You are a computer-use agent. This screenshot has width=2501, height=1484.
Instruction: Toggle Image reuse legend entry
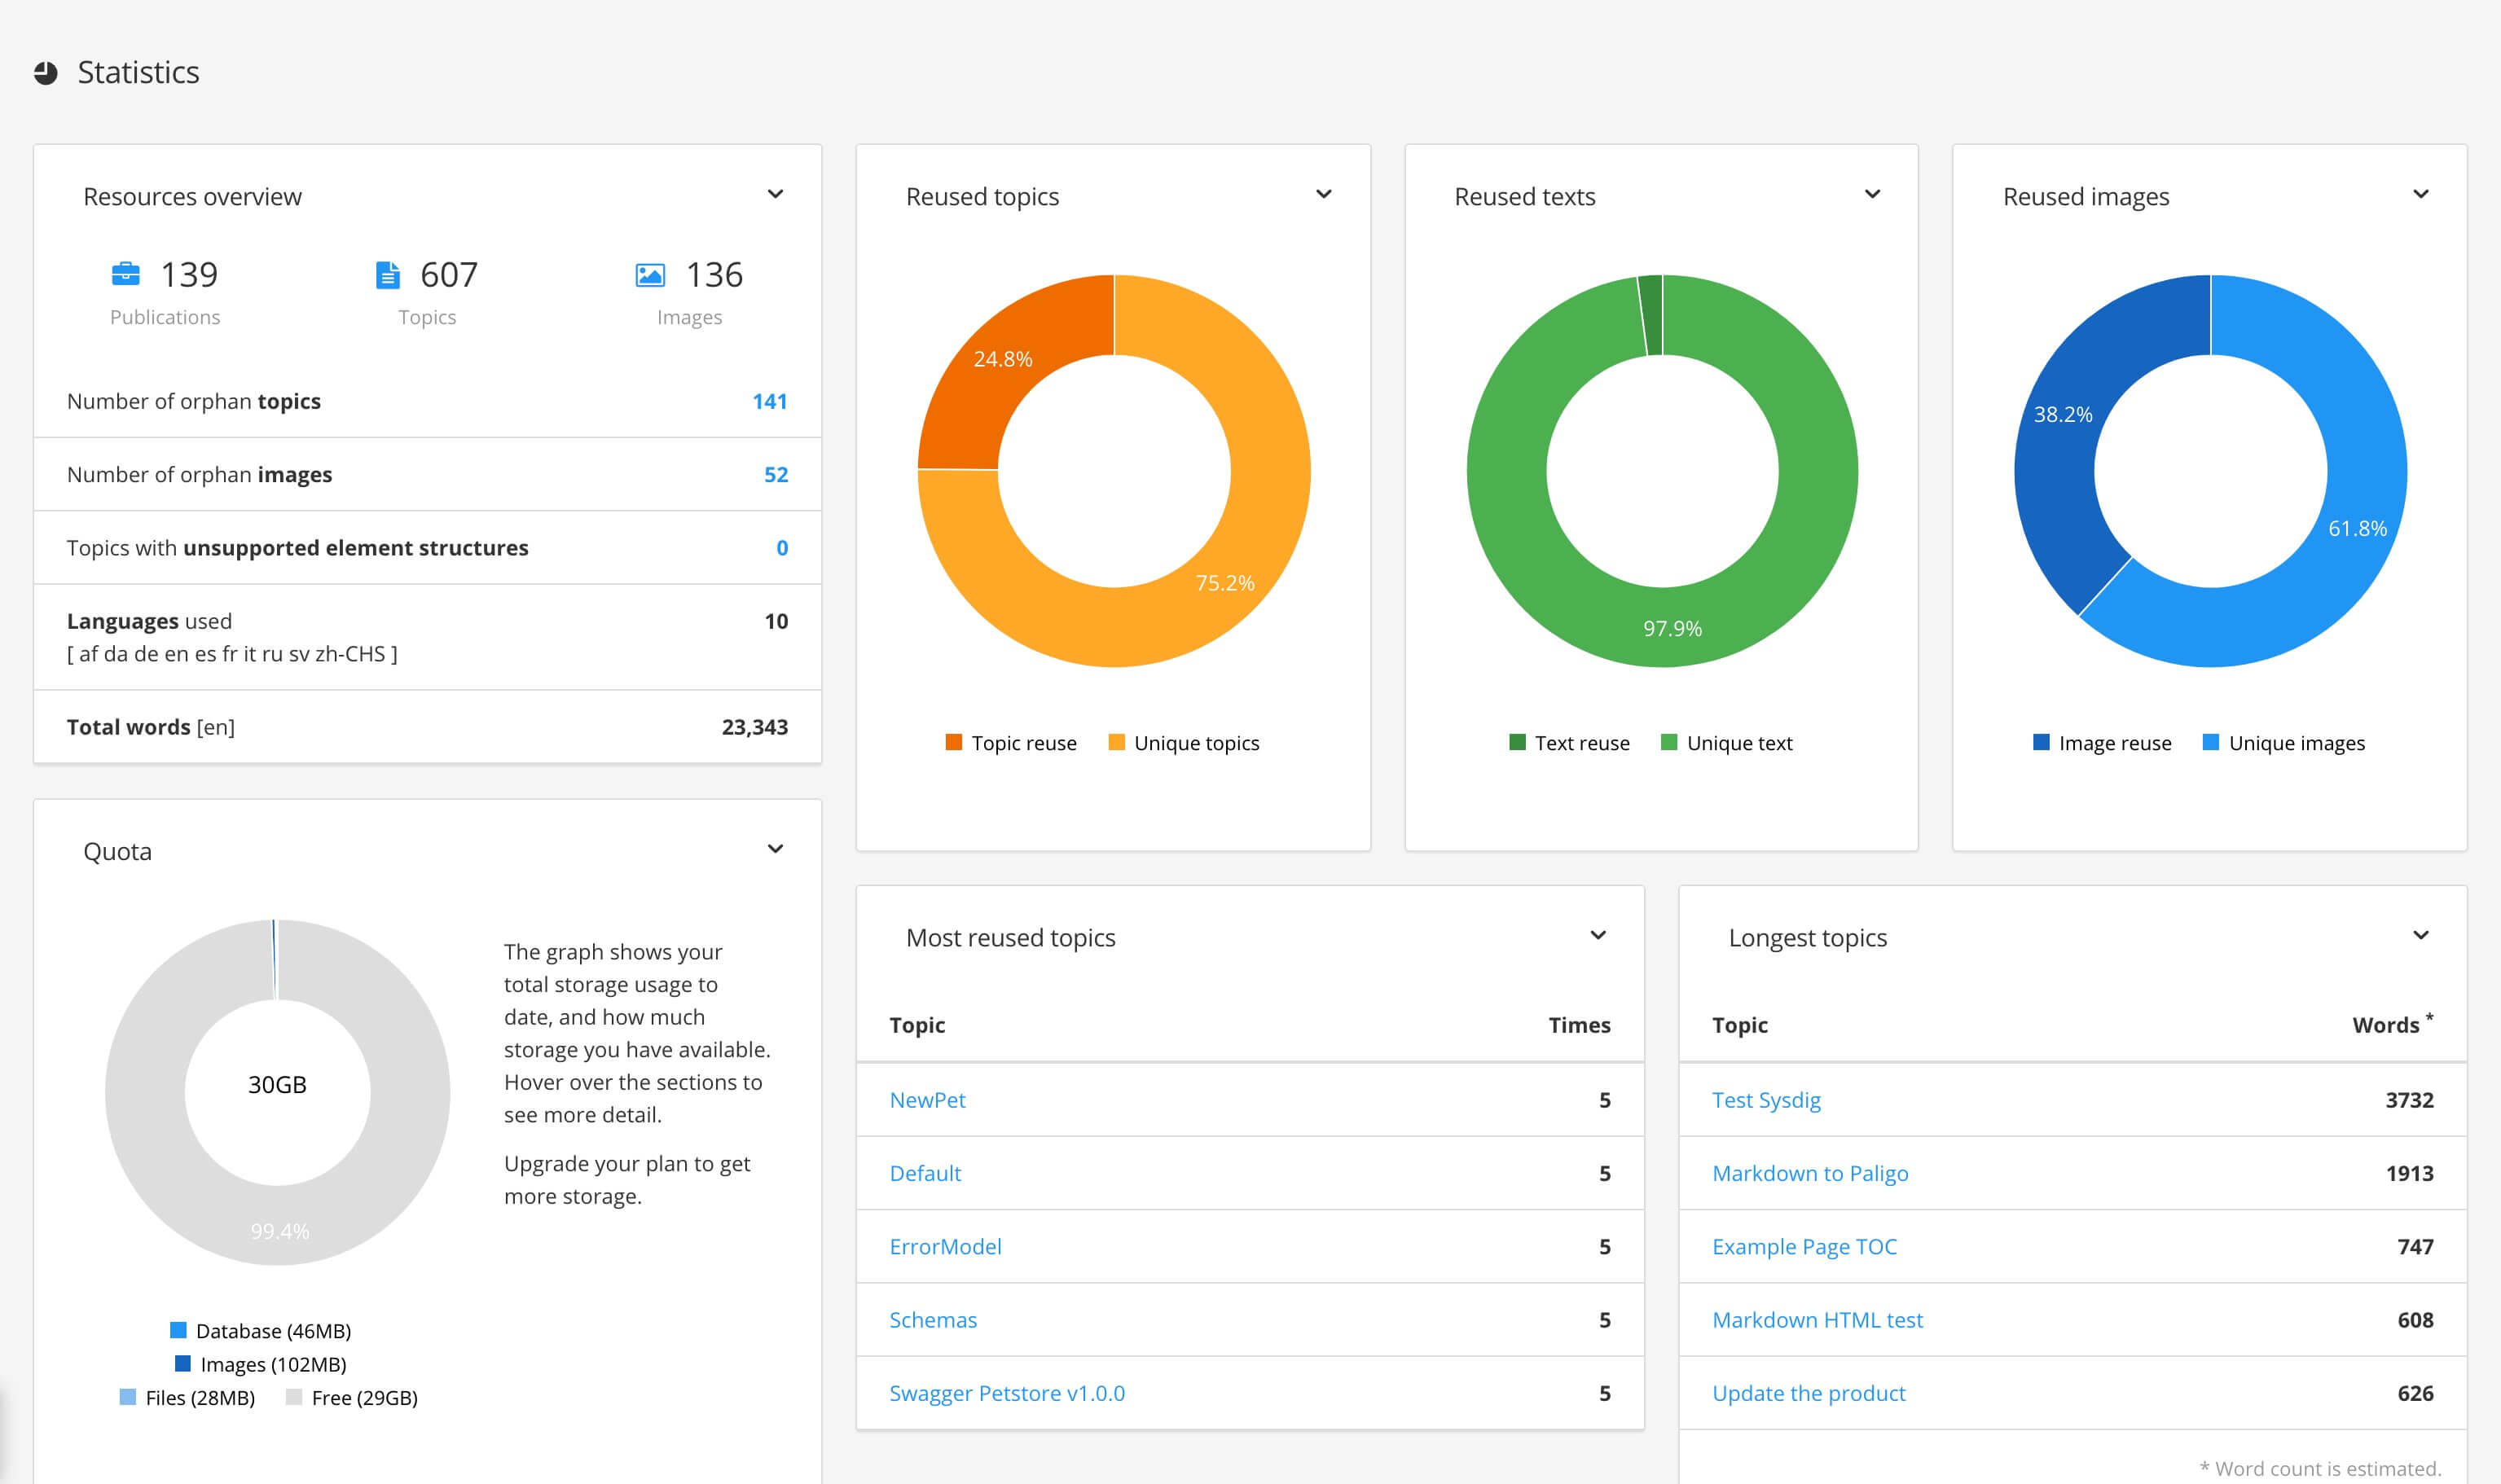click(2102, 743)
